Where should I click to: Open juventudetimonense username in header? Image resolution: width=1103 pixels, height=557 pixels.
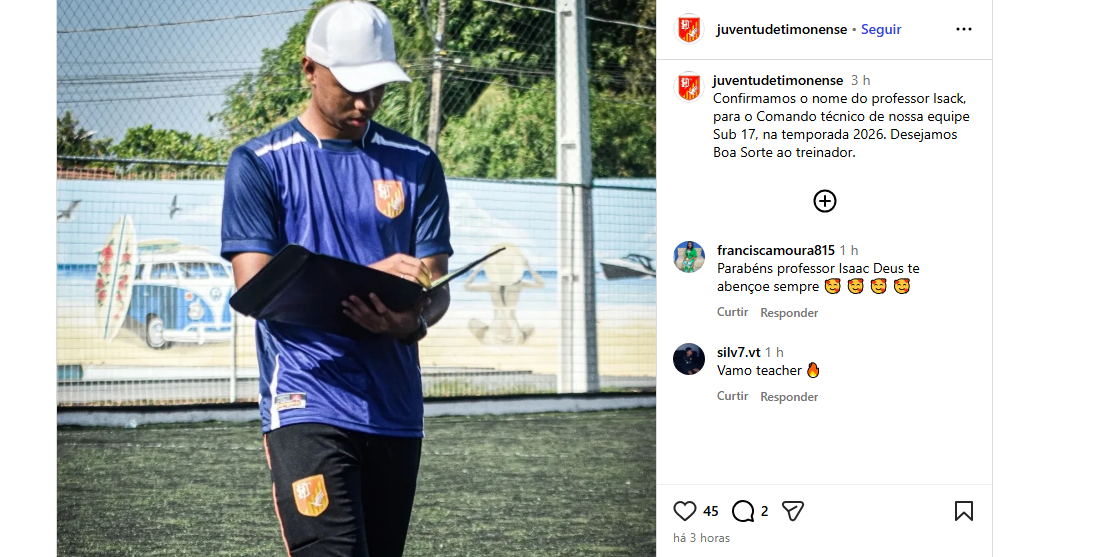pyautogui.click(x=782, y=30)
